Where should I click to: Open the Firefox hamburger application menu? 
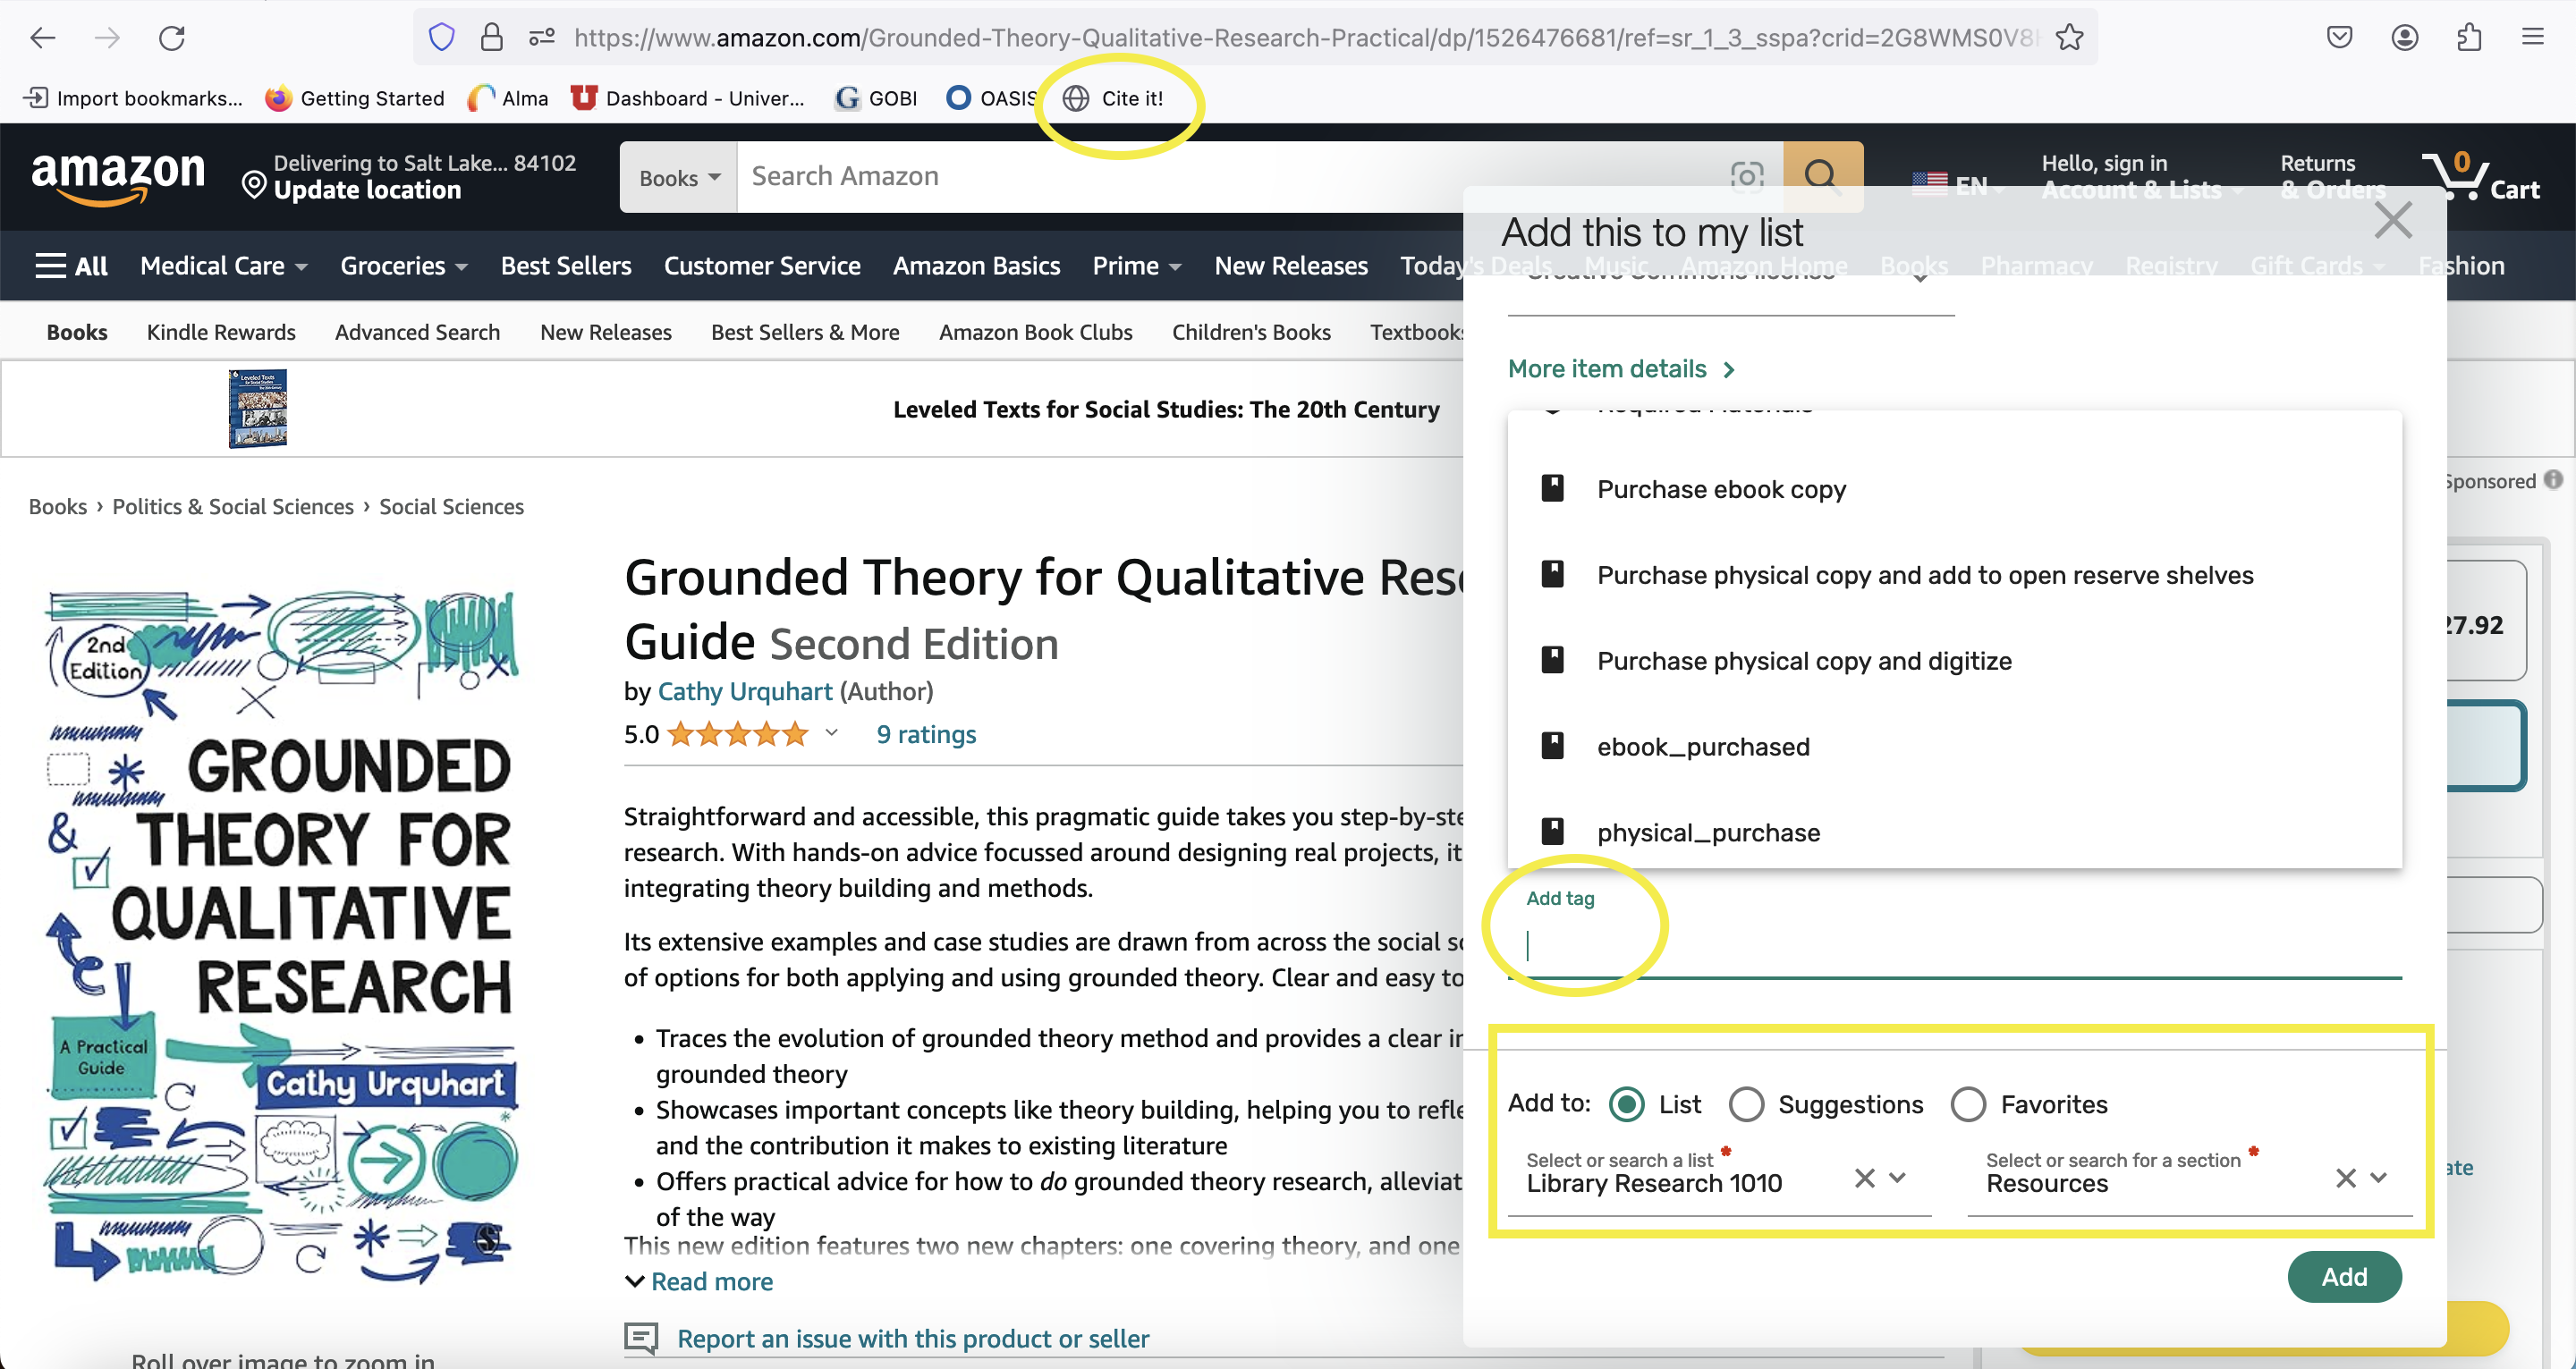[2533, 38]
